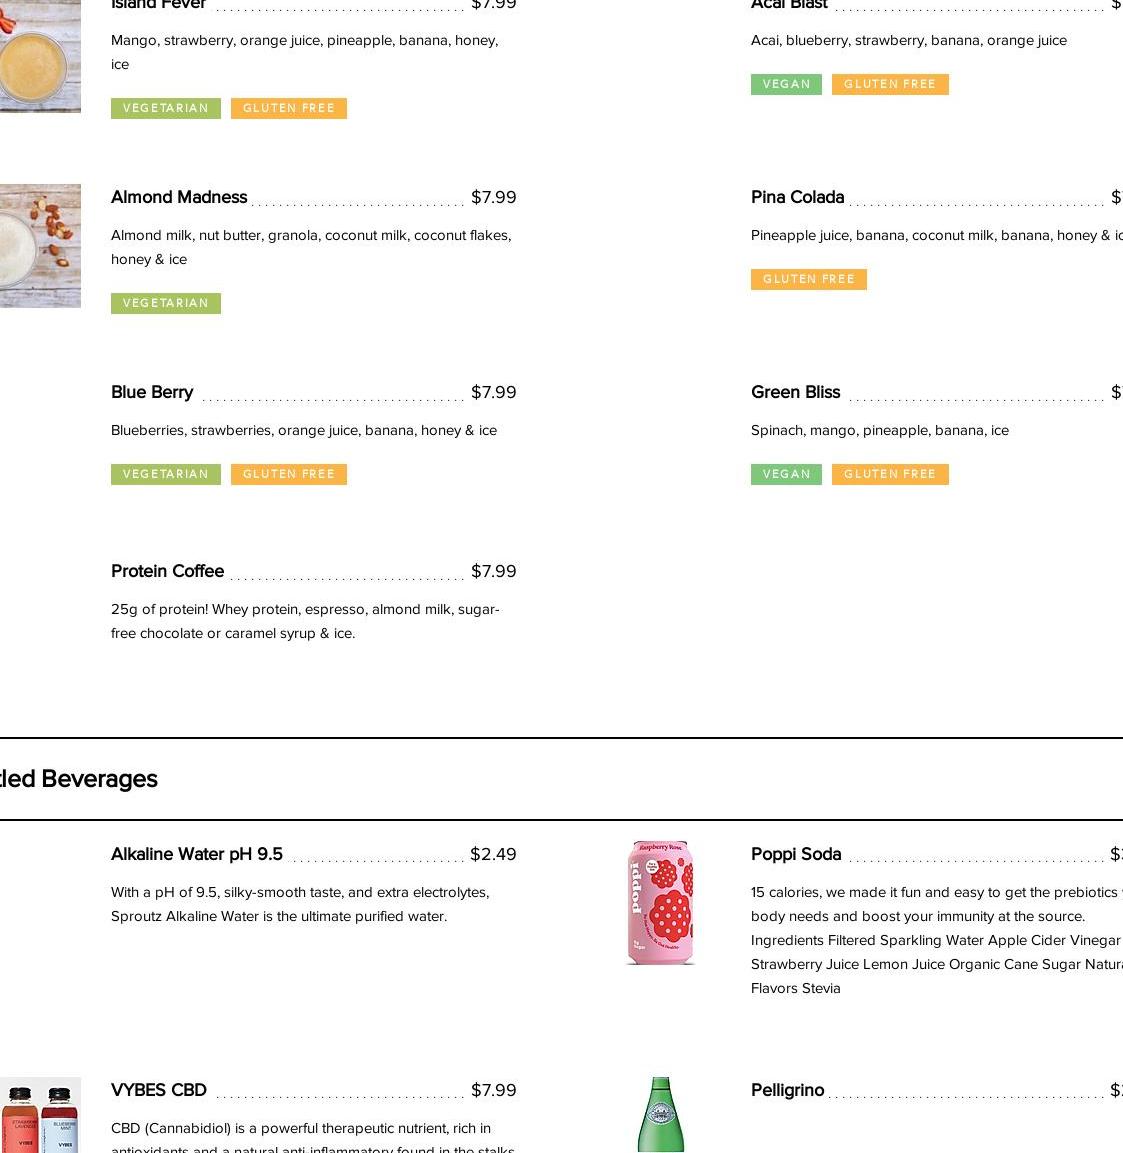Select the VYBES CBD item title

click(x=159, y=1090)
